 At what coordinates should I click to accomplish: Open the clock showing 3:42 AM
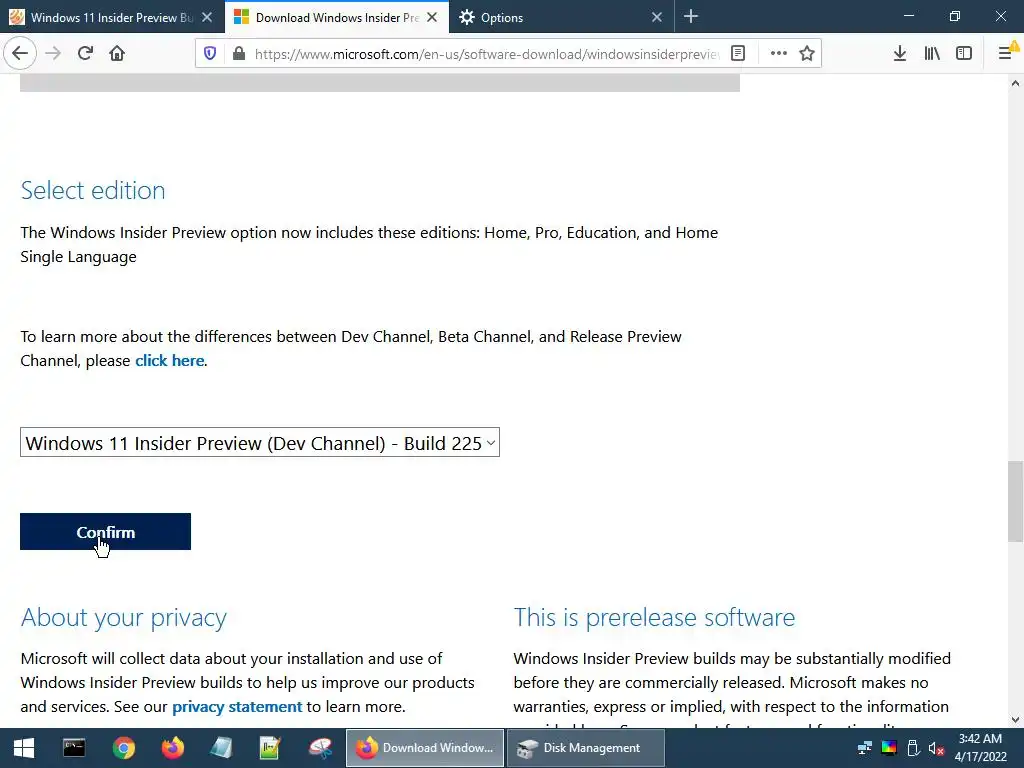[x=980, y=748]
